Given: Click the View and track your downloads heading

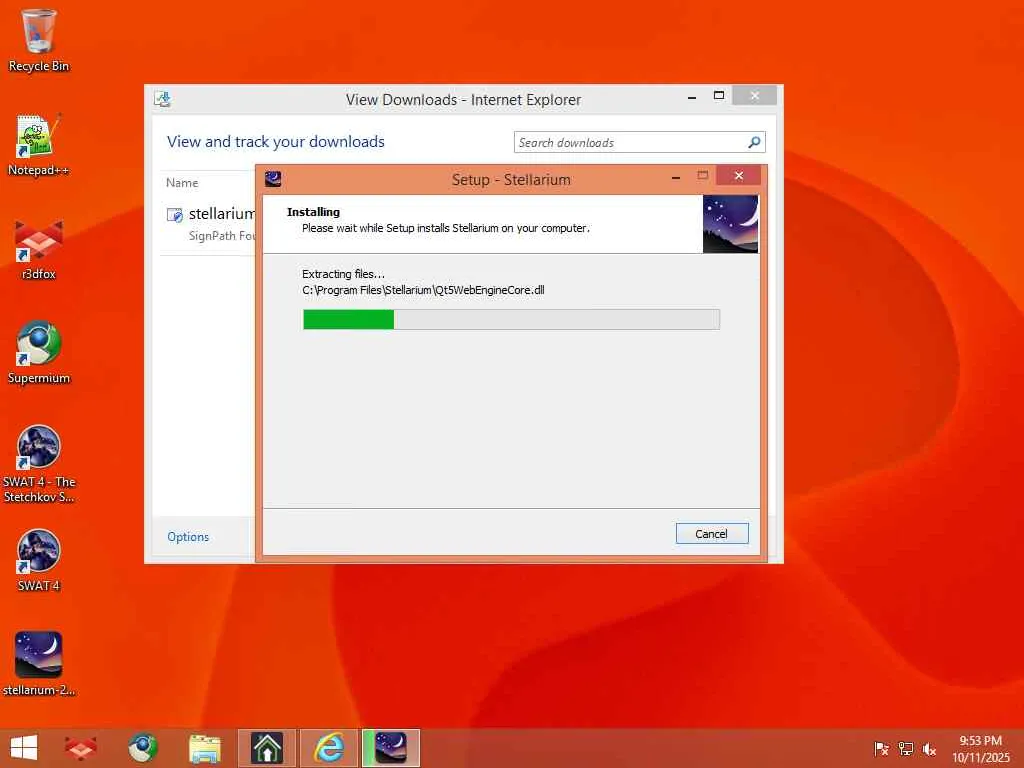Looking at the screenshot, I should [276, 142].
